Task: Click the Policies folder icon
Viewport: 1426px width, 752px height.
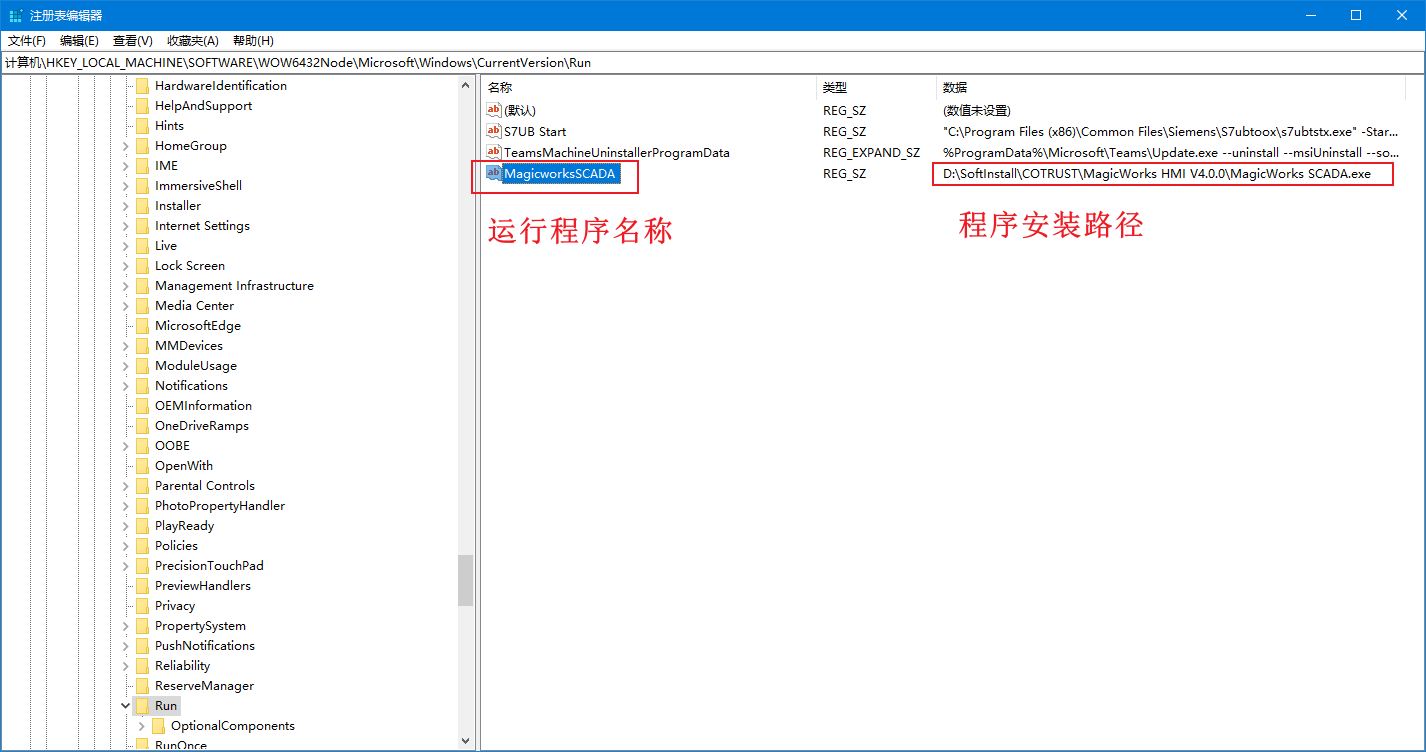Action: pos(142,546)
